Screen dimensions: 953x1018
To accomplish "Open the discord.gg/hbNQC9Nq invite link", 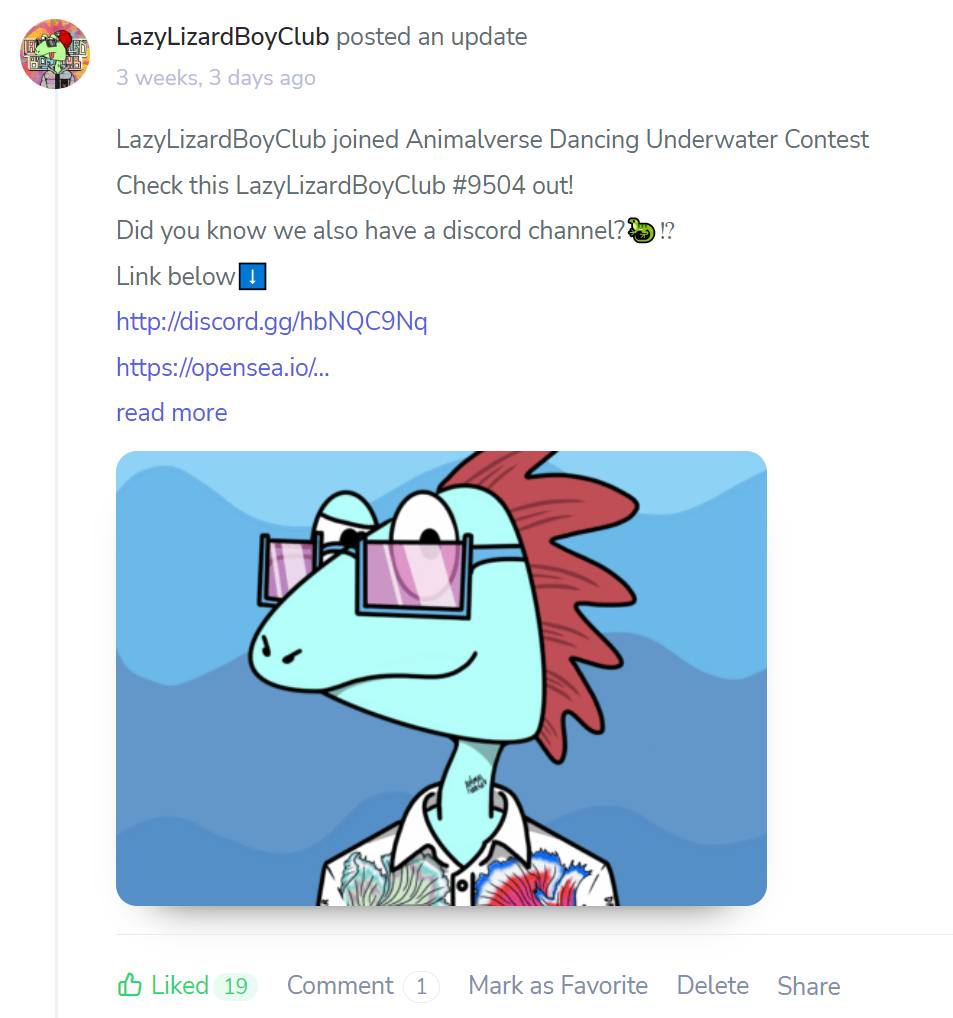I will click(271, 322).
